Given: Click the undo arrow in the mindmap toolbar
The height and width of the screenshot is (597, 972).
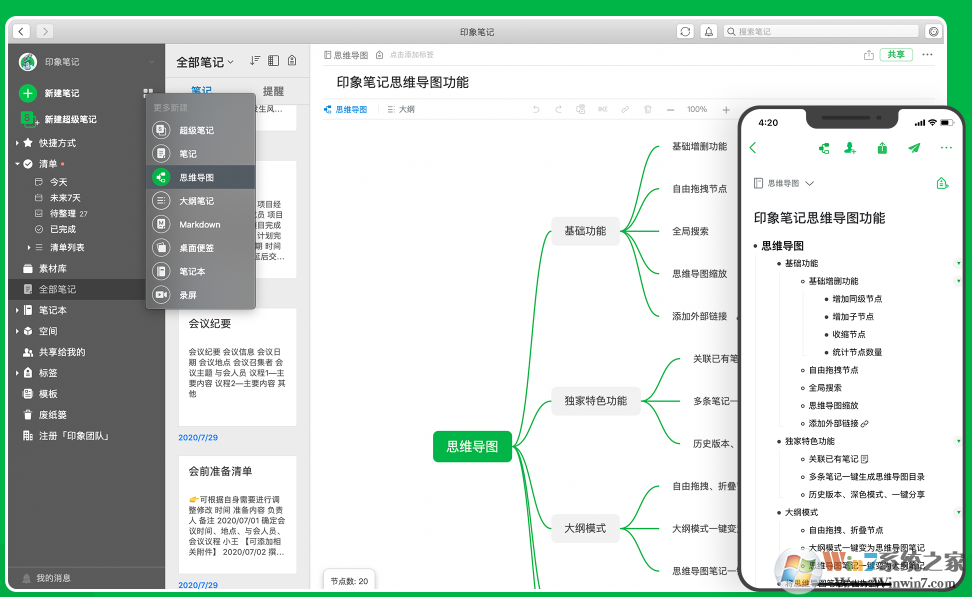Looking at the screenshot, I should click(x=536, y=109).
